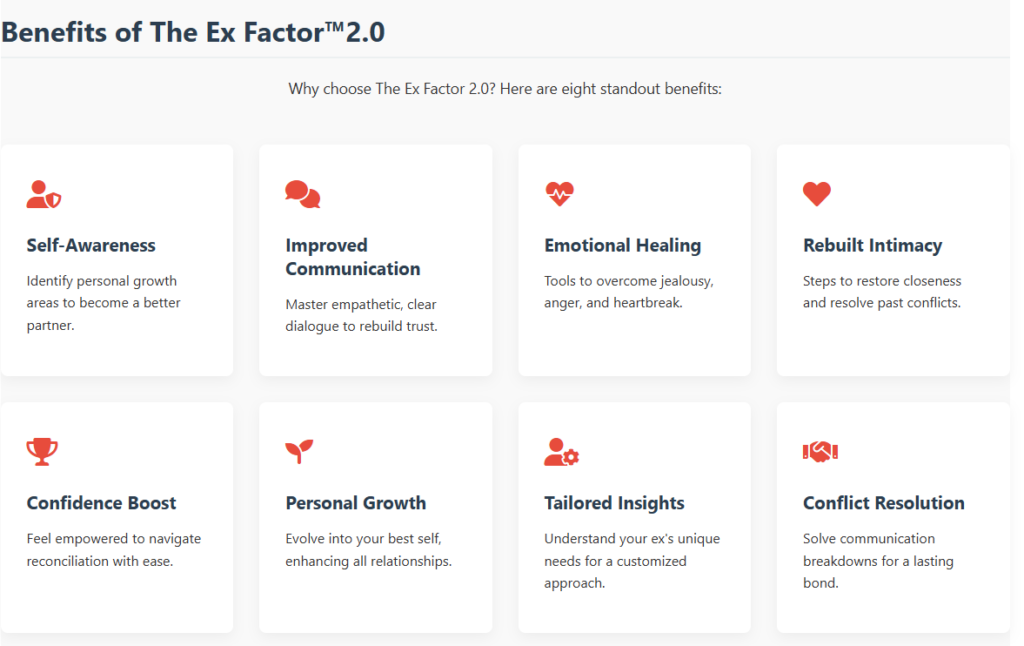Click the Conflict Resolution heading
Viewport: 1024px width, 646px height.
tap(883, 503)
